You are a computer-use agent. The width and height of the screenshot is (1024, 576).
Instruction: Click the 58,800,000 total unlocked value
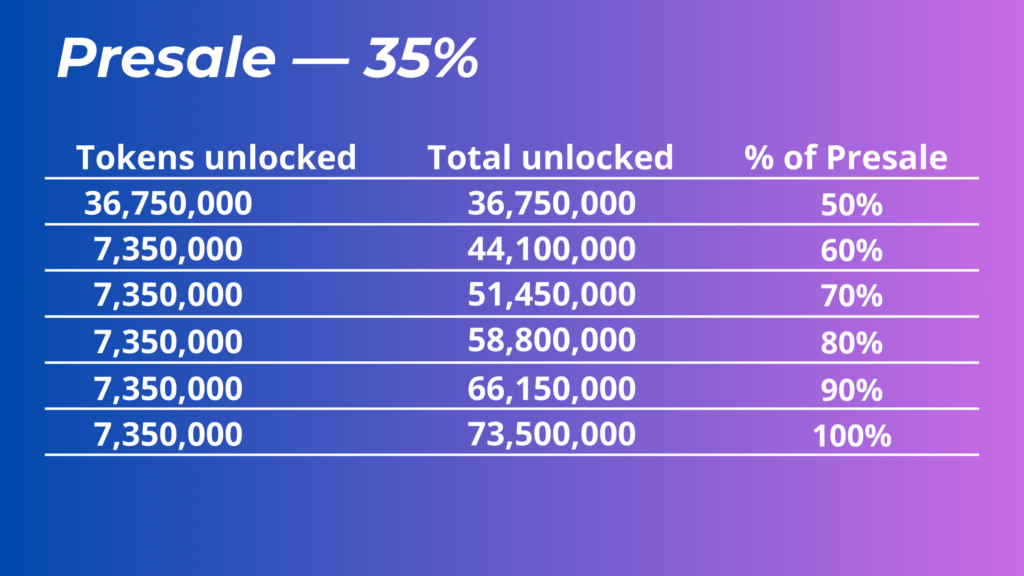click(x=551, y=341)
